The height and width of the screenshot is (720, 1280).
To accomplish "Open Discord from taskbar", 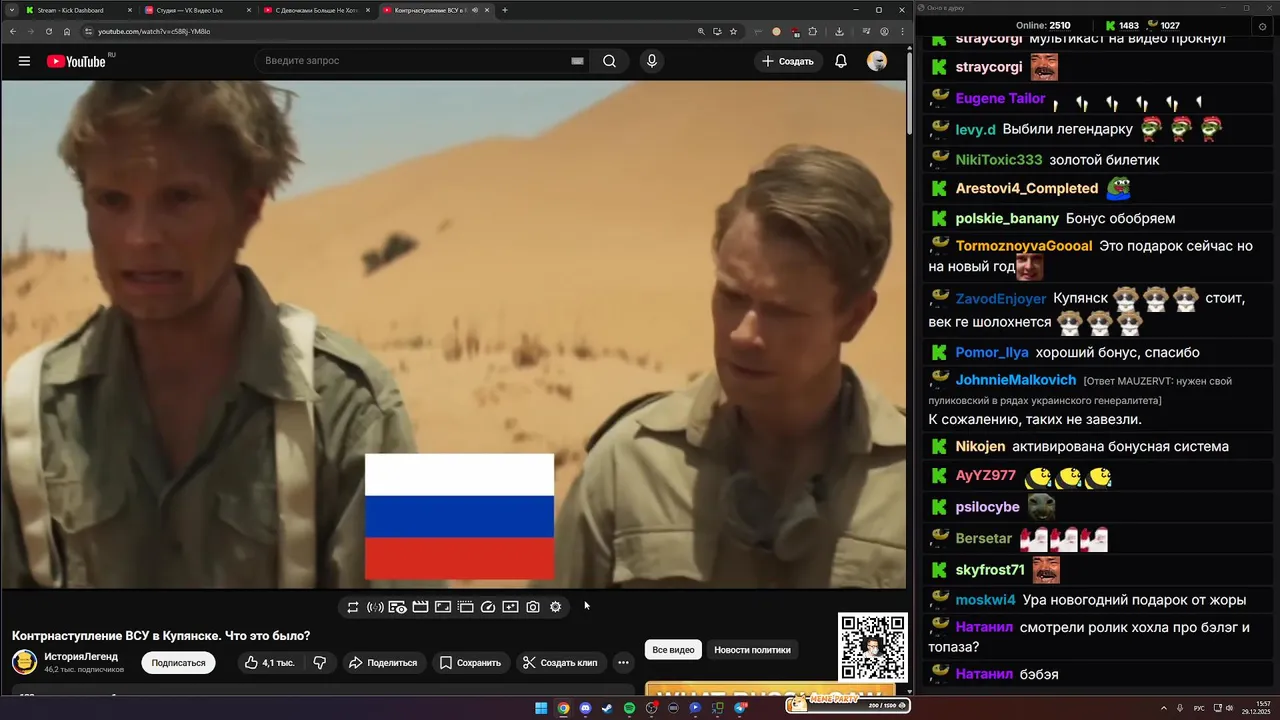I will pos(585,708).
